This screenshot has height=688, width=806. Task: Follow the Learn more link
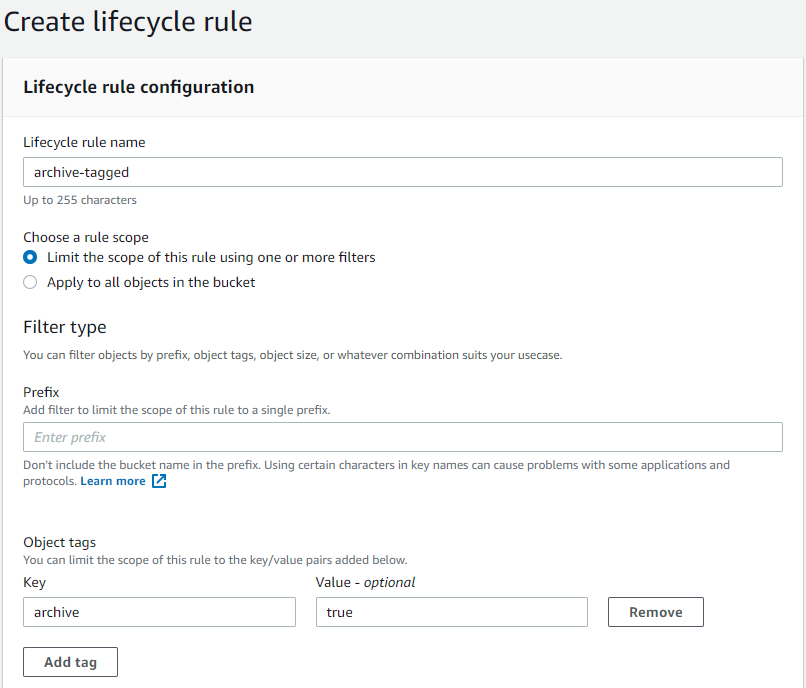113,481
